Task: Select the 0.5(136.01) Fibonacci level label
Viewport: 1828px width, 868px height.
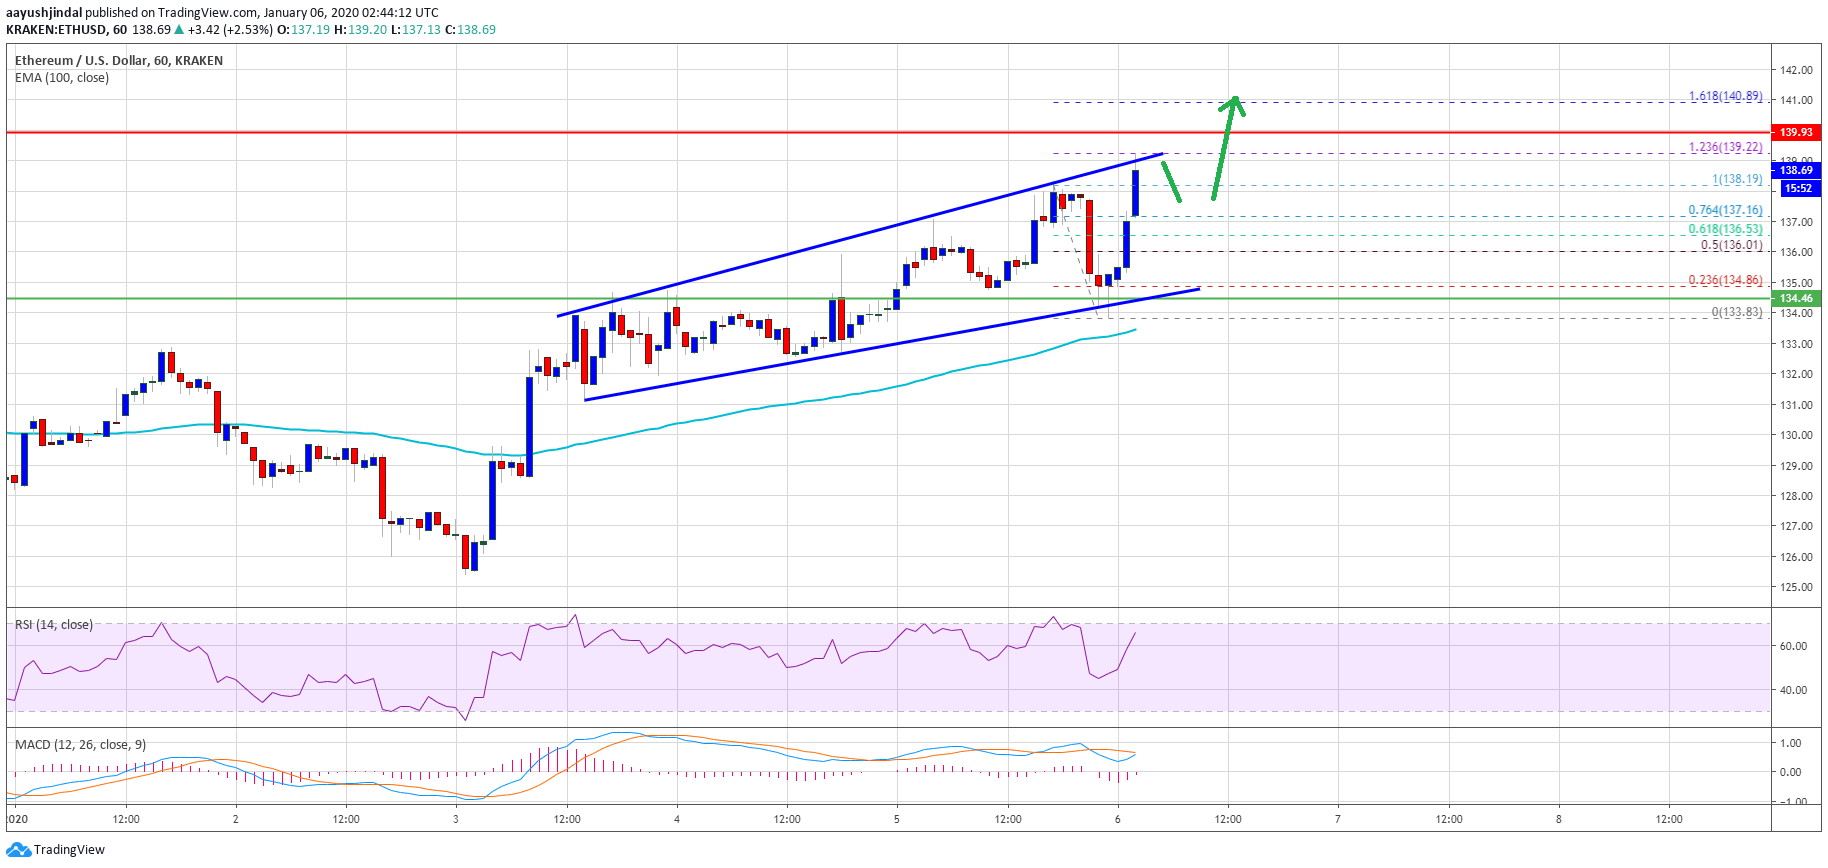Action: 1731,245
